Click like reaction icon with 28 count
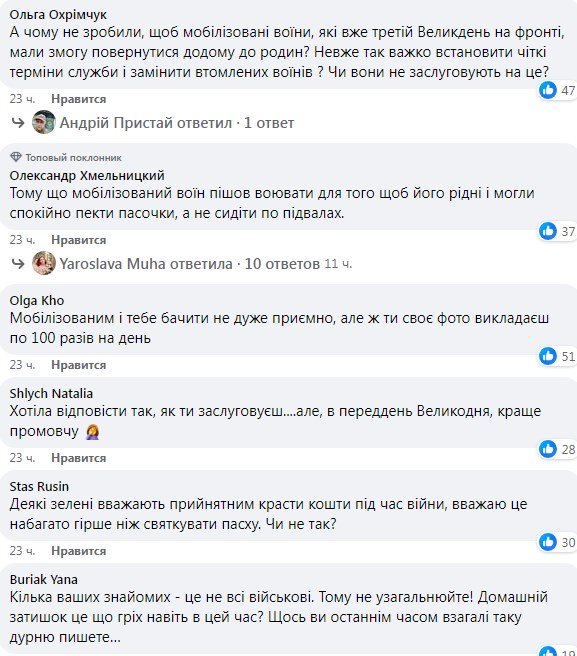The height and width of the screenshot is (656, 577). click(x=548, y=449)
